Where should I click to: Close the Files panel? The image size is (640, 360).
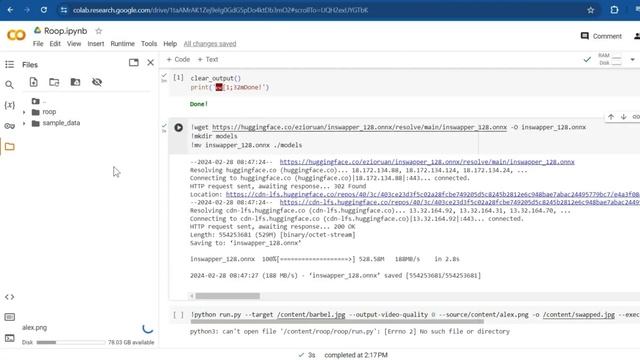[151, 62]
